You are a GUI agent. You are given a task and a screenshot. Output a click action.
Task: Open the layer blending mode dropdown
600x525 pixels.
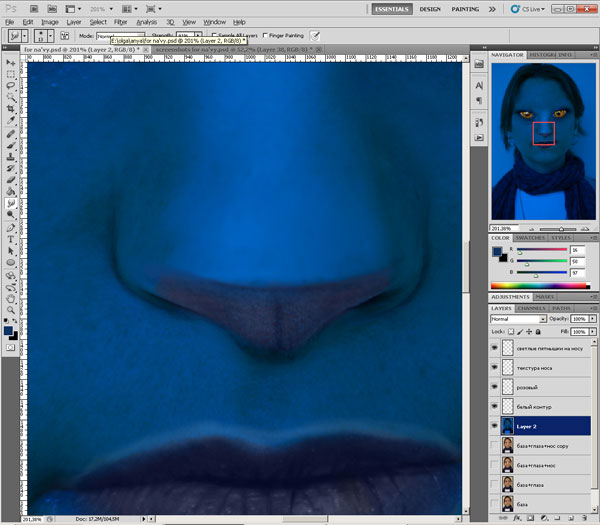point(517,319)
